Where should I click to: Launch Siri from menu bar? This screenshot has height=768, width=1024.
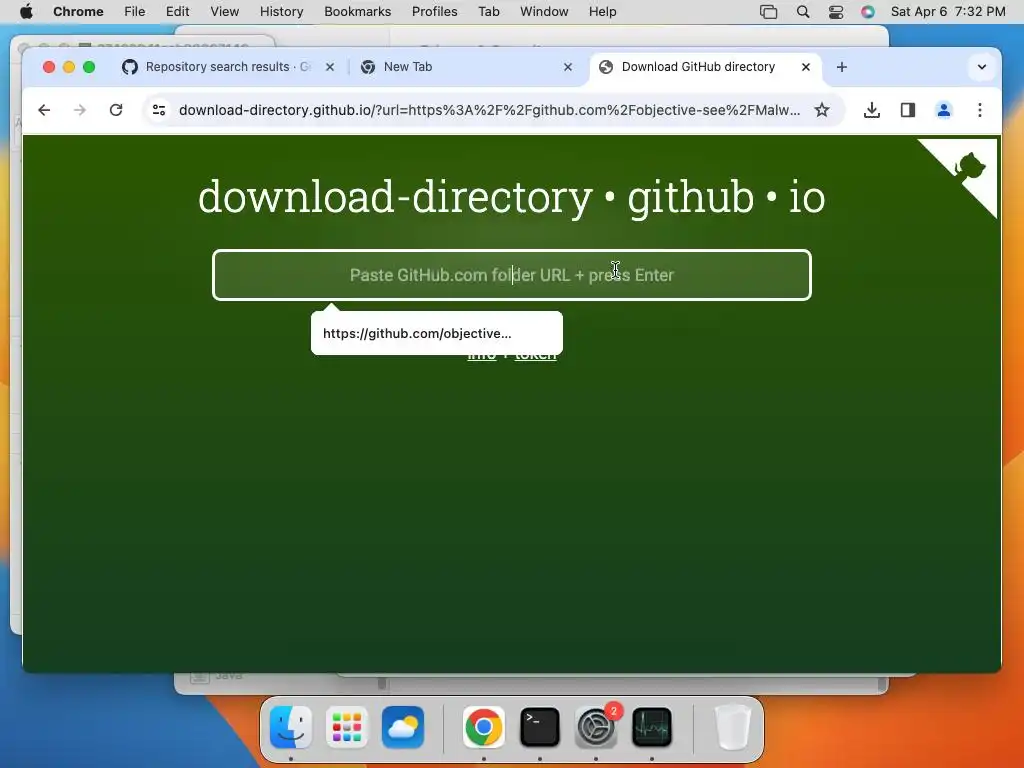click(868, 12)
